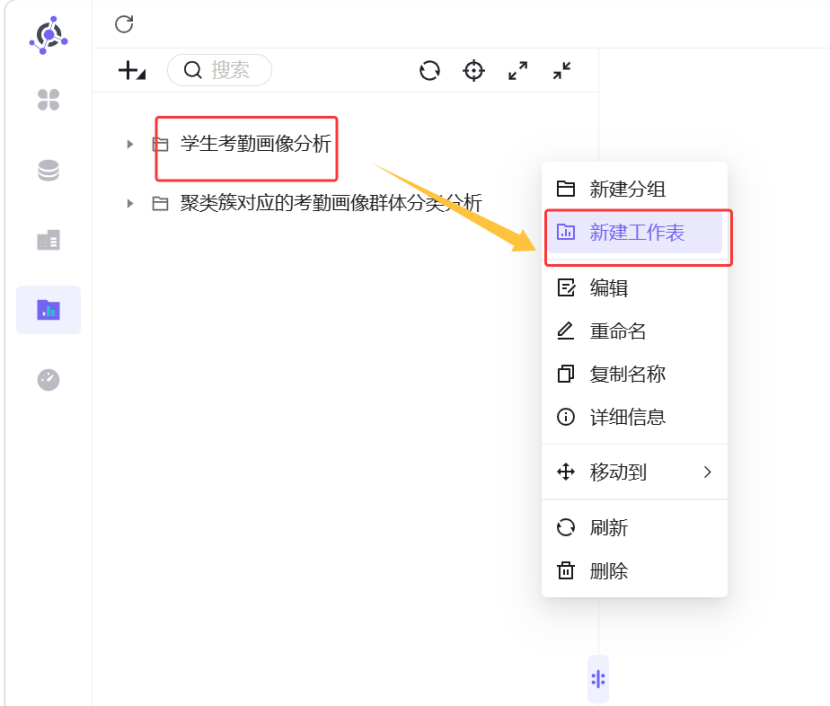Screen dimensions: 830x706
Task: Choose 删除 from context menu
Action: [x=635, y=571]
